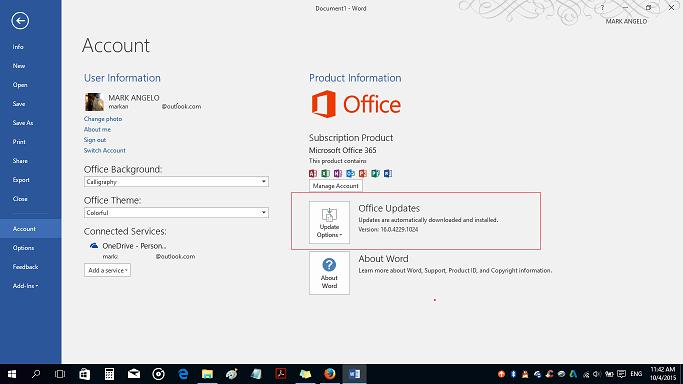Open the Mail app on the taskbar
The width and height of the screenshot is (683, 384).
pyautogui.click(x=134, y=374)
